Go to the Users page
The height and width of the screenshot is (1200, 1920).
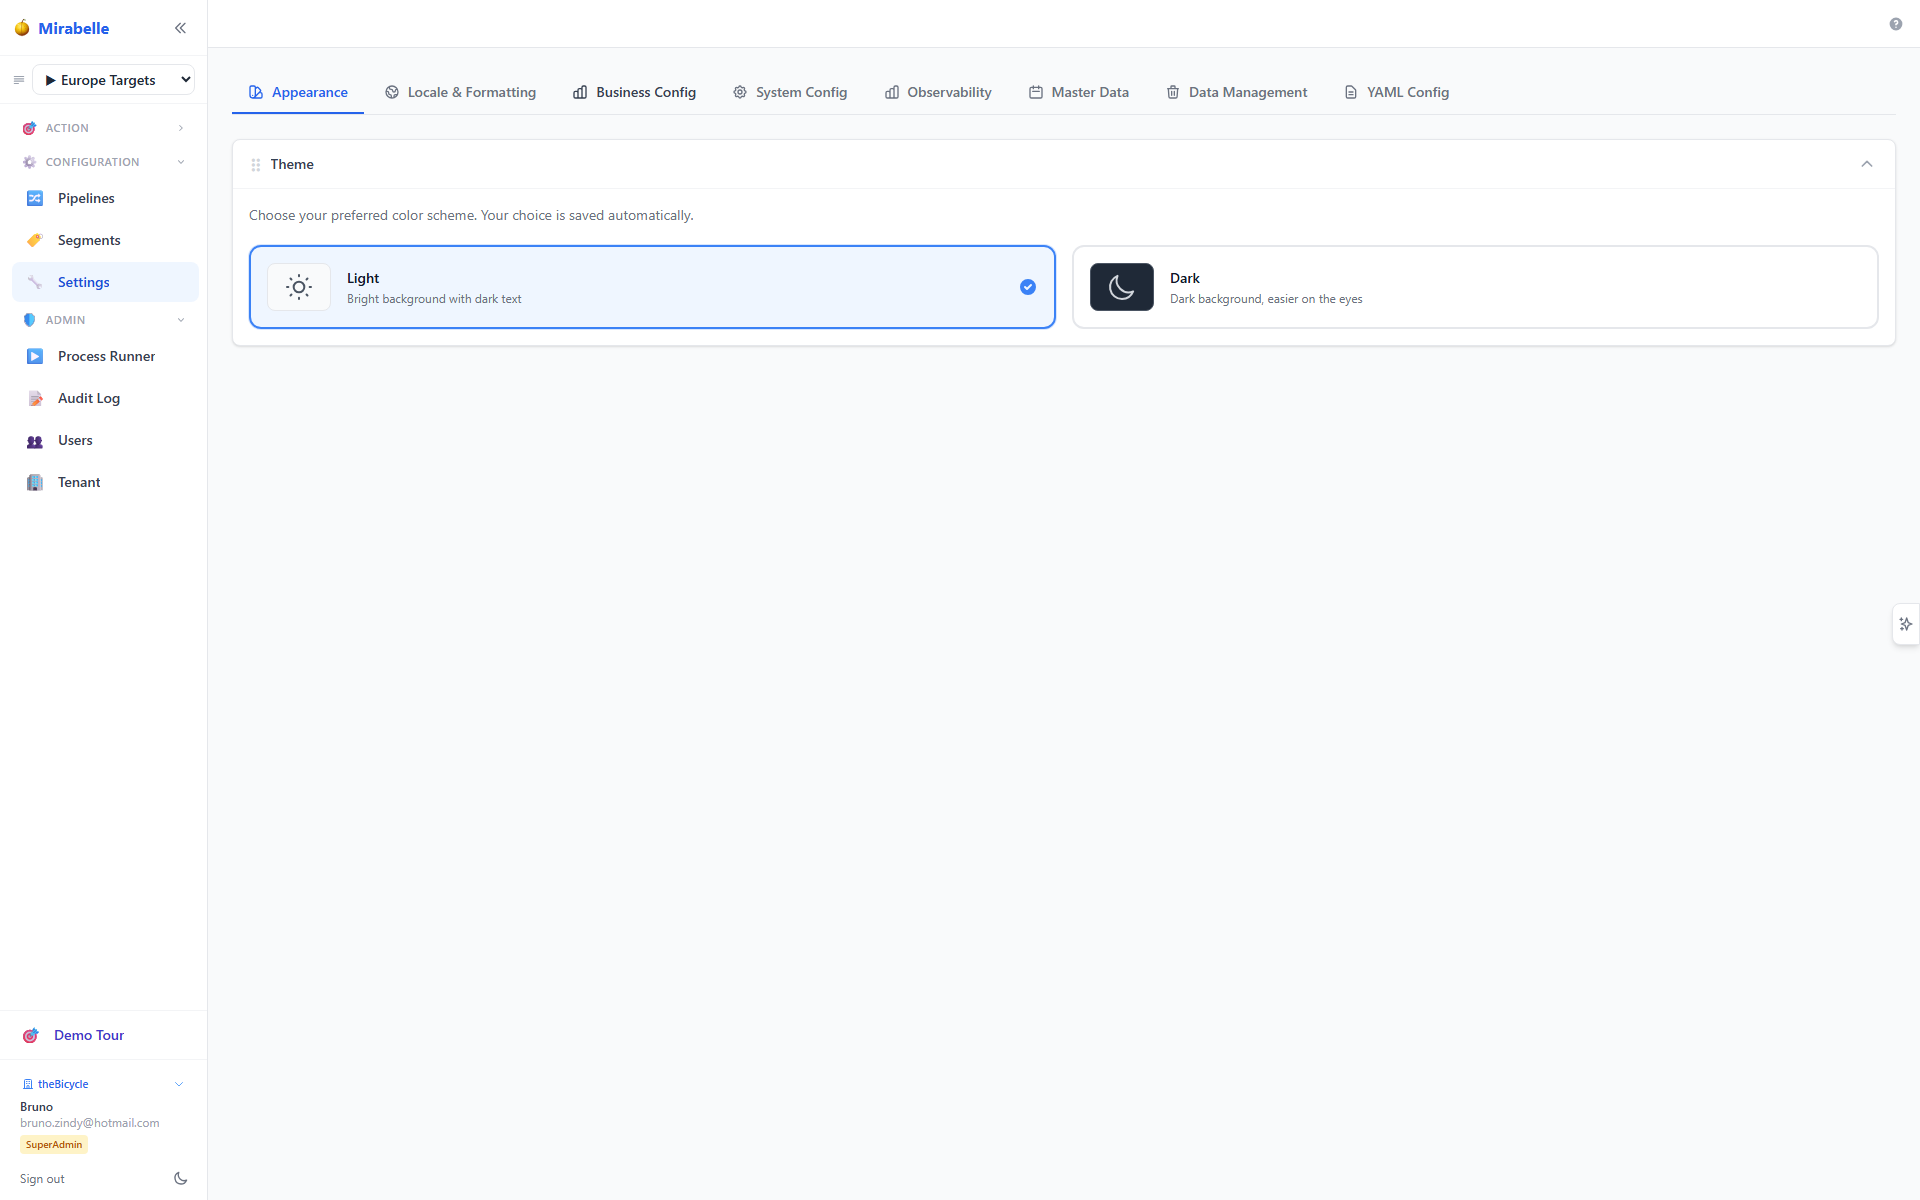click(x=105, y=440)
